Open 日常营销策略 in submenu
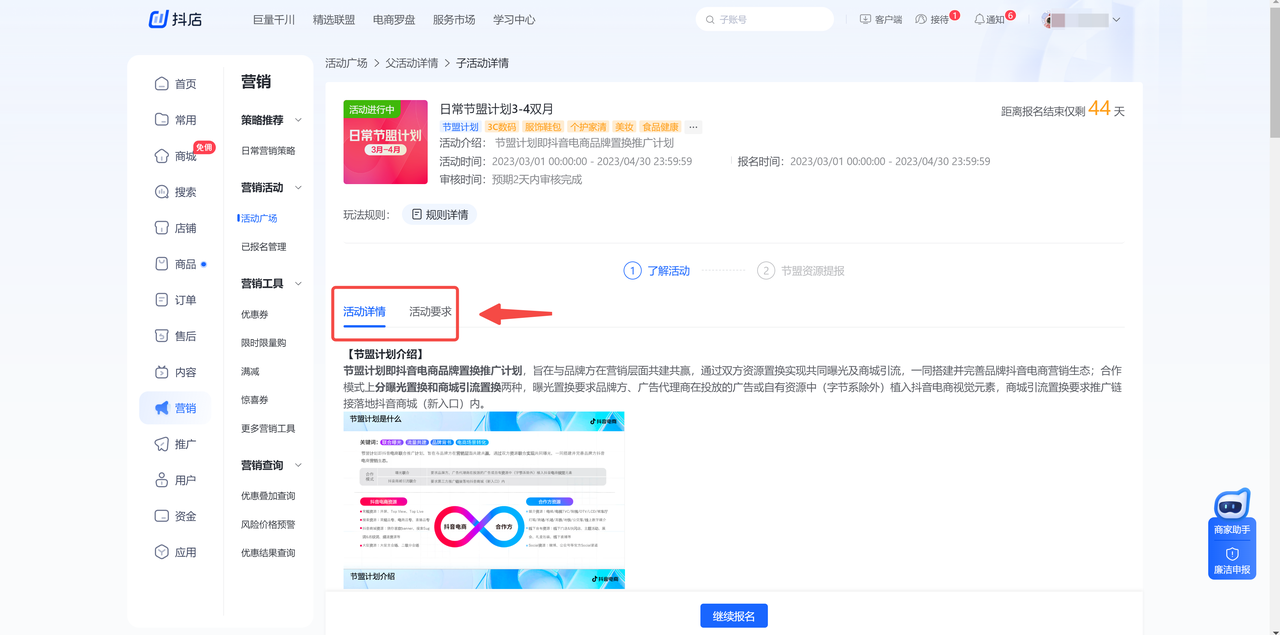Screen dimensions: 1280x635 268,151
